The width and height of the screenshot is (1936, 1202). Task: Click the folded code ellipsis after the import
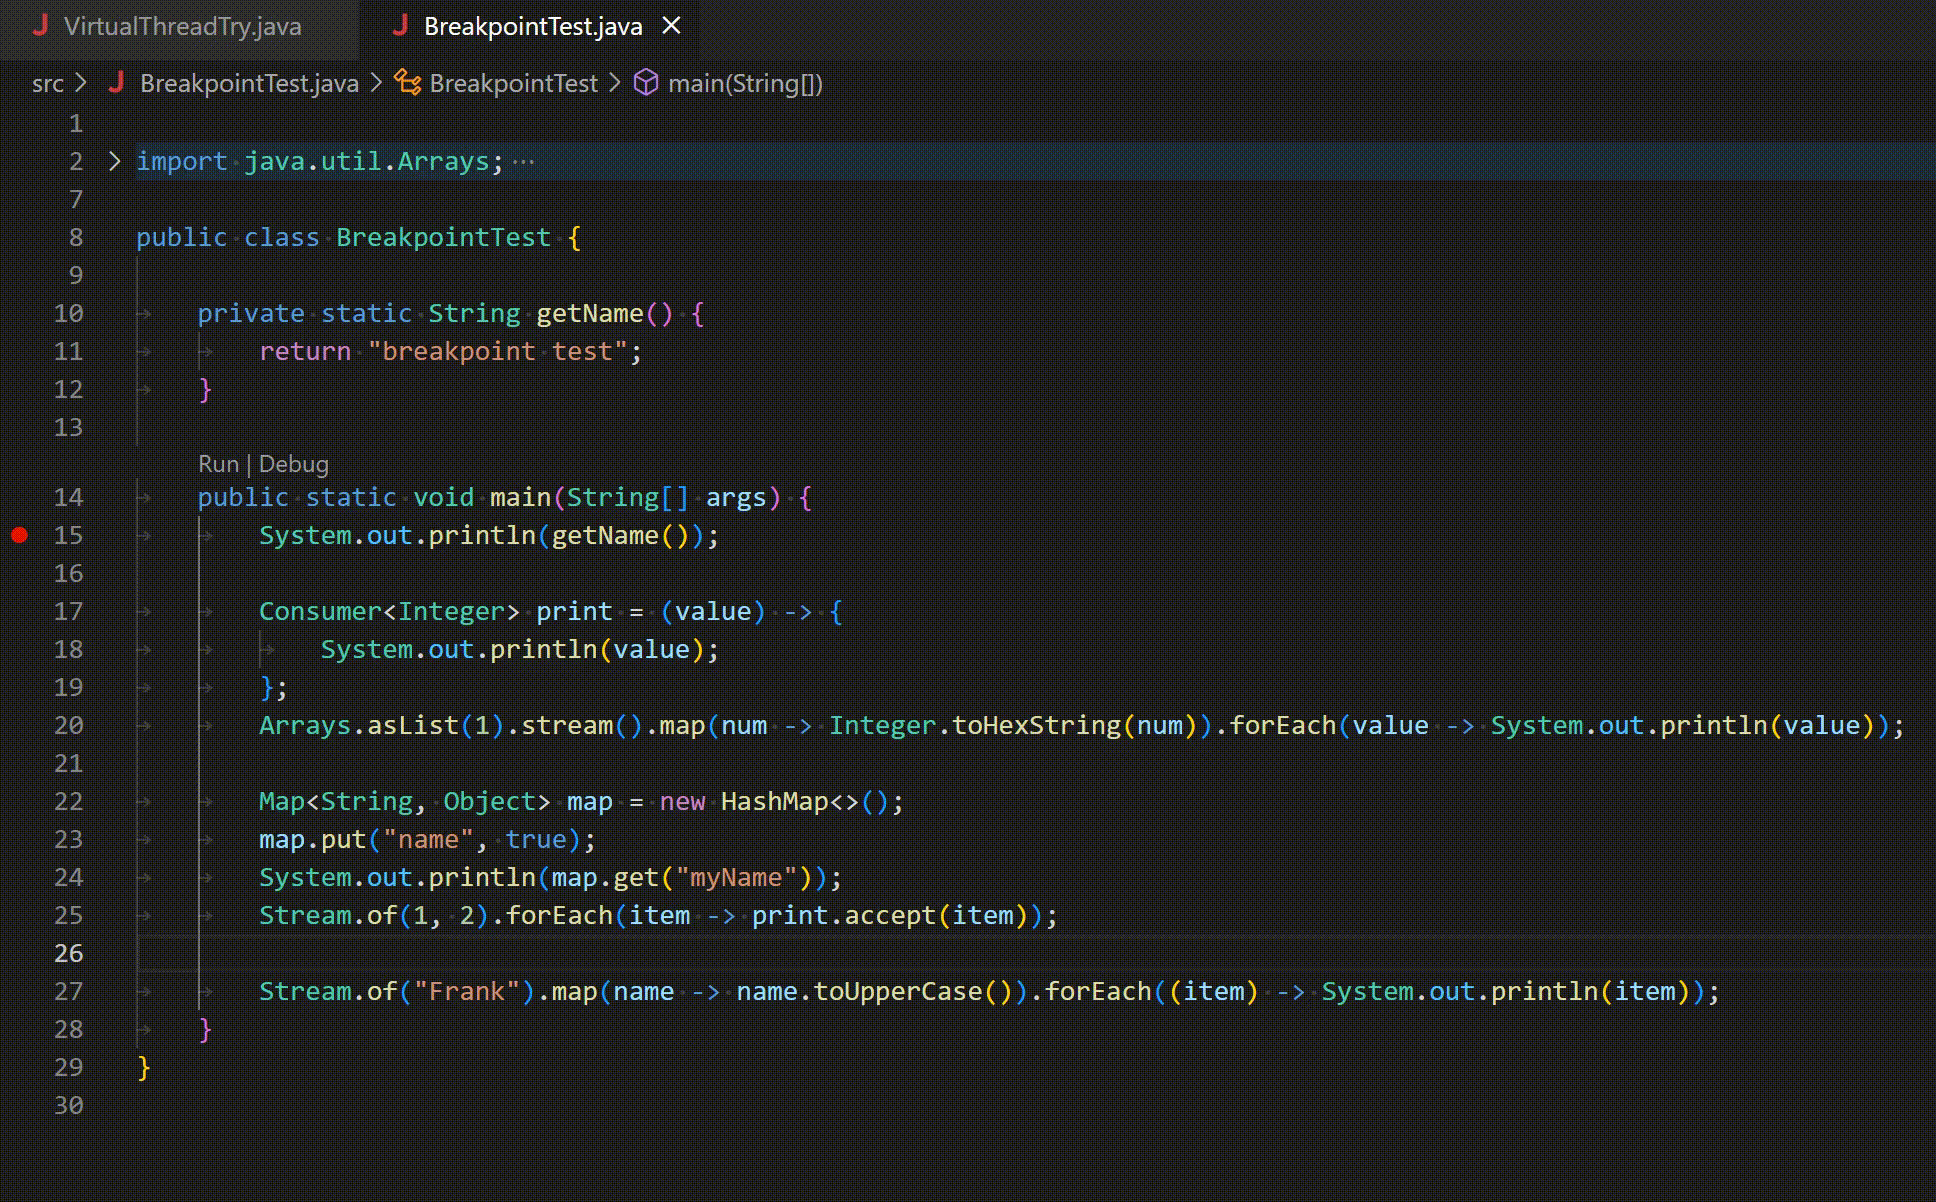coord(524,162)
